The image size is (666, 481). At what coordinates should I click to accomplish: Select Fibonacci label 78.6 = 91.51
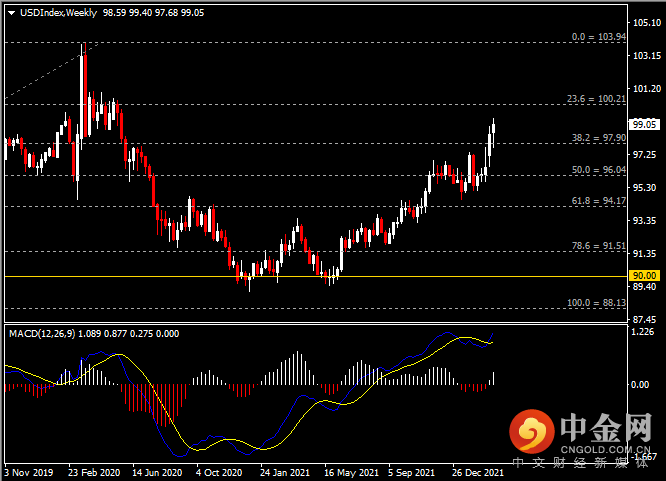click(598, 246)
